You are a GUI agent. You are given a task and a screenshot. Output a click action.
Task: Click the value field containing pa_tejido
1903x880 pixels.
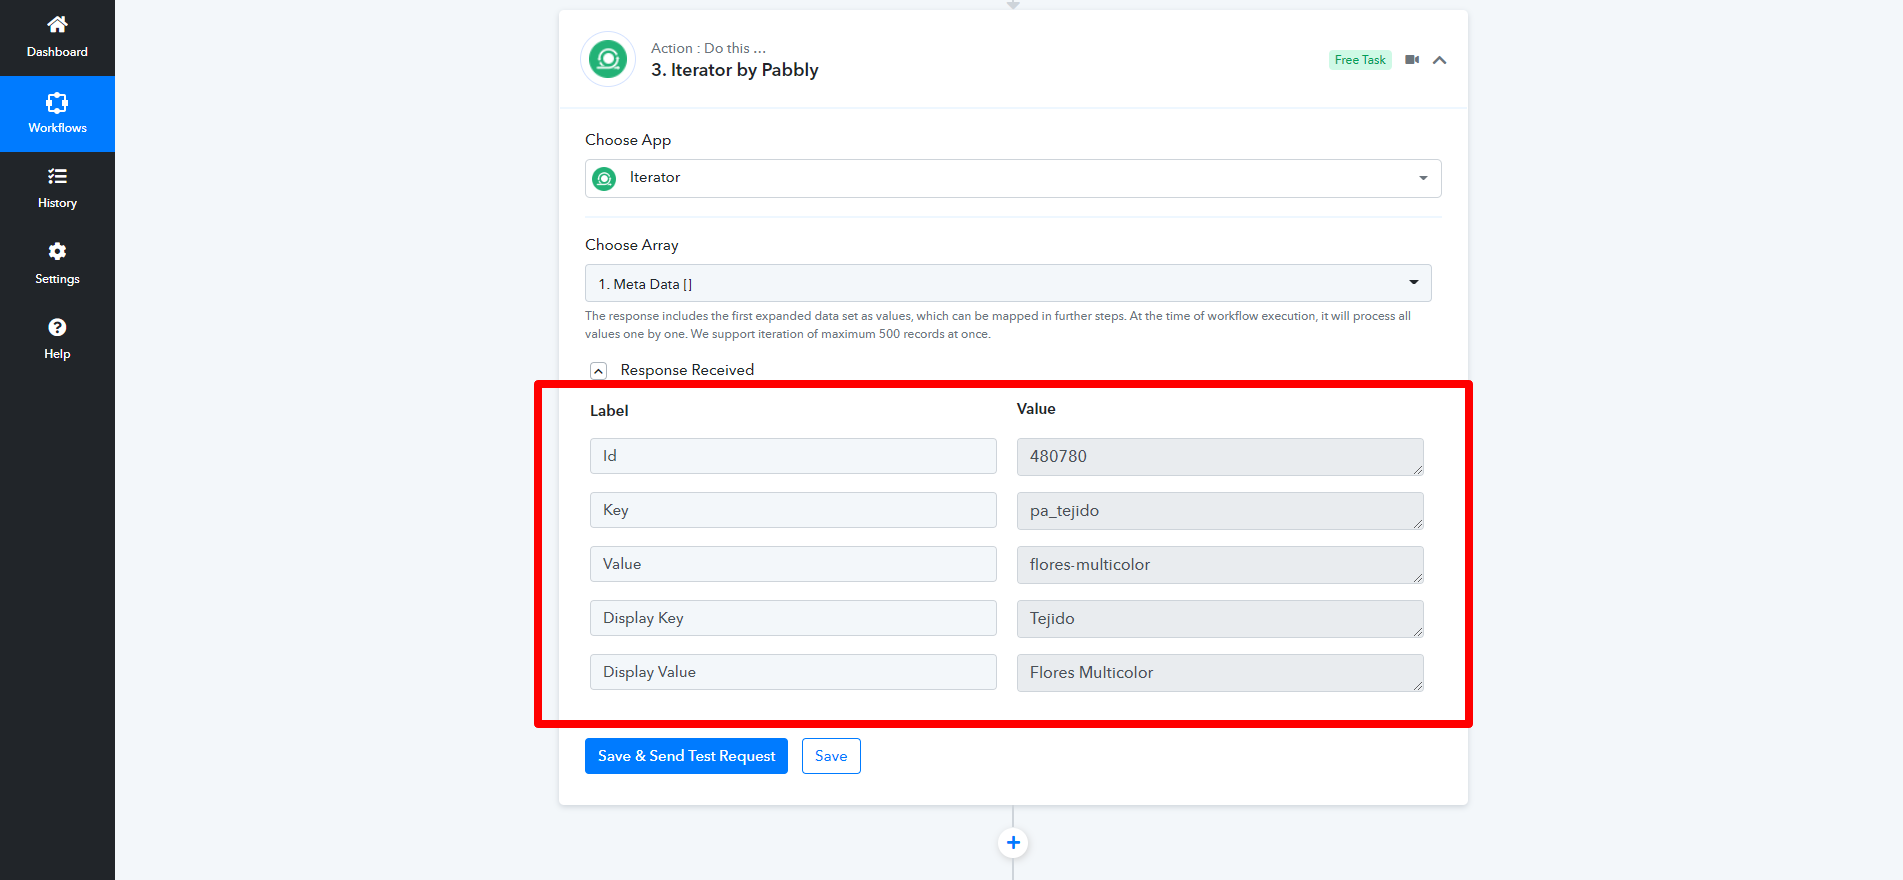coord(1220,511)
